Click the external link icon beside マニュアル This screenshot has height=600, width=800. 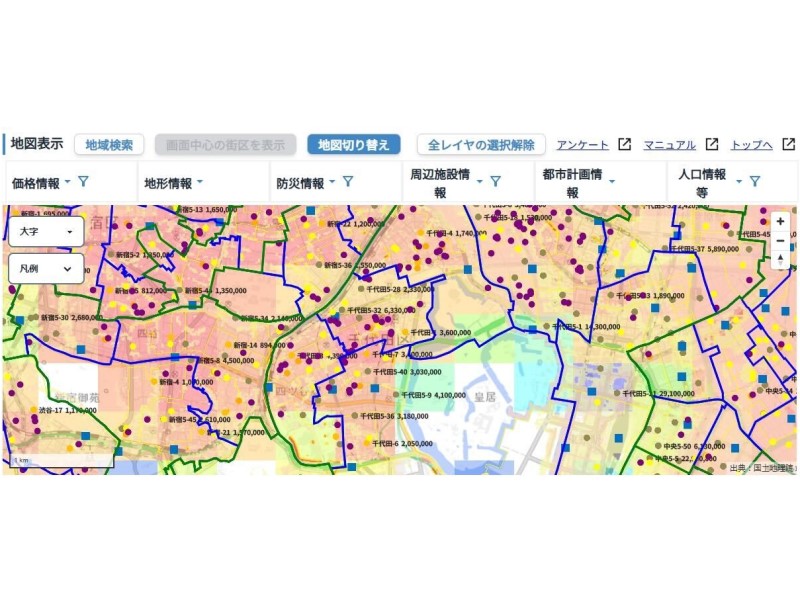[x=712, y=144]
